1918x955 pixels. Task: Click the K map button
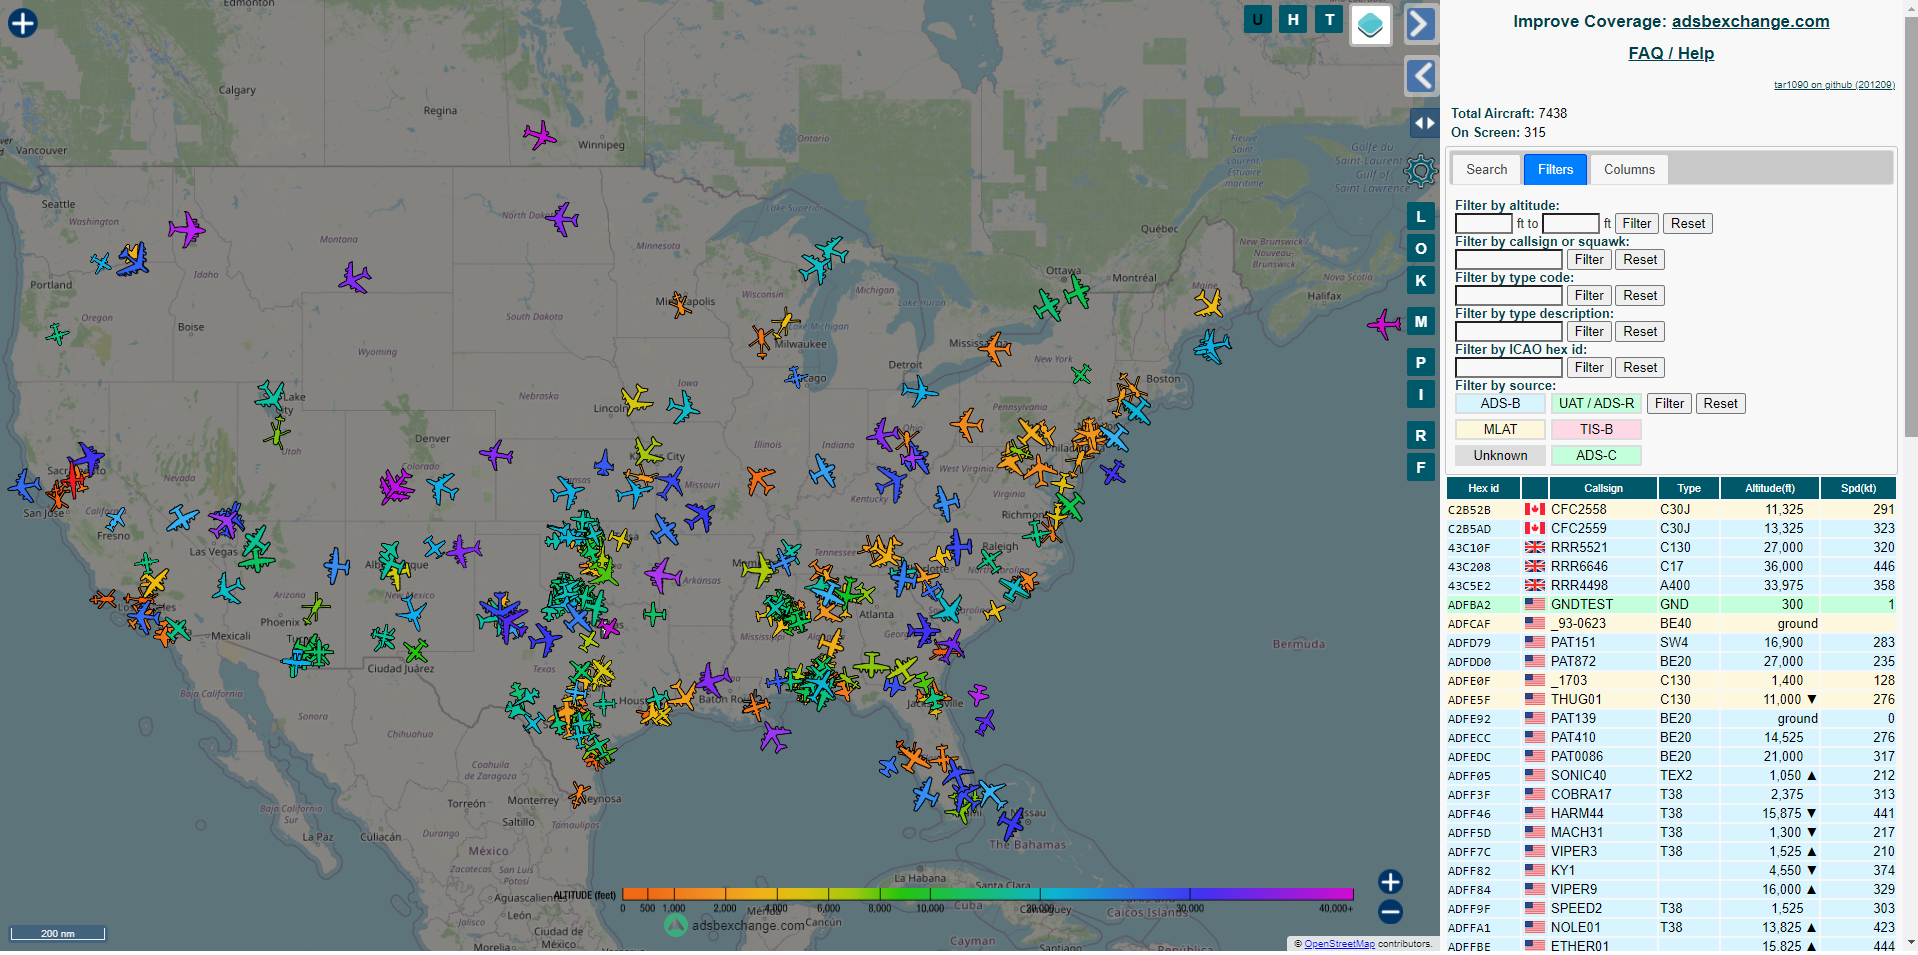pyautogui.click(x=1421, y=280)
